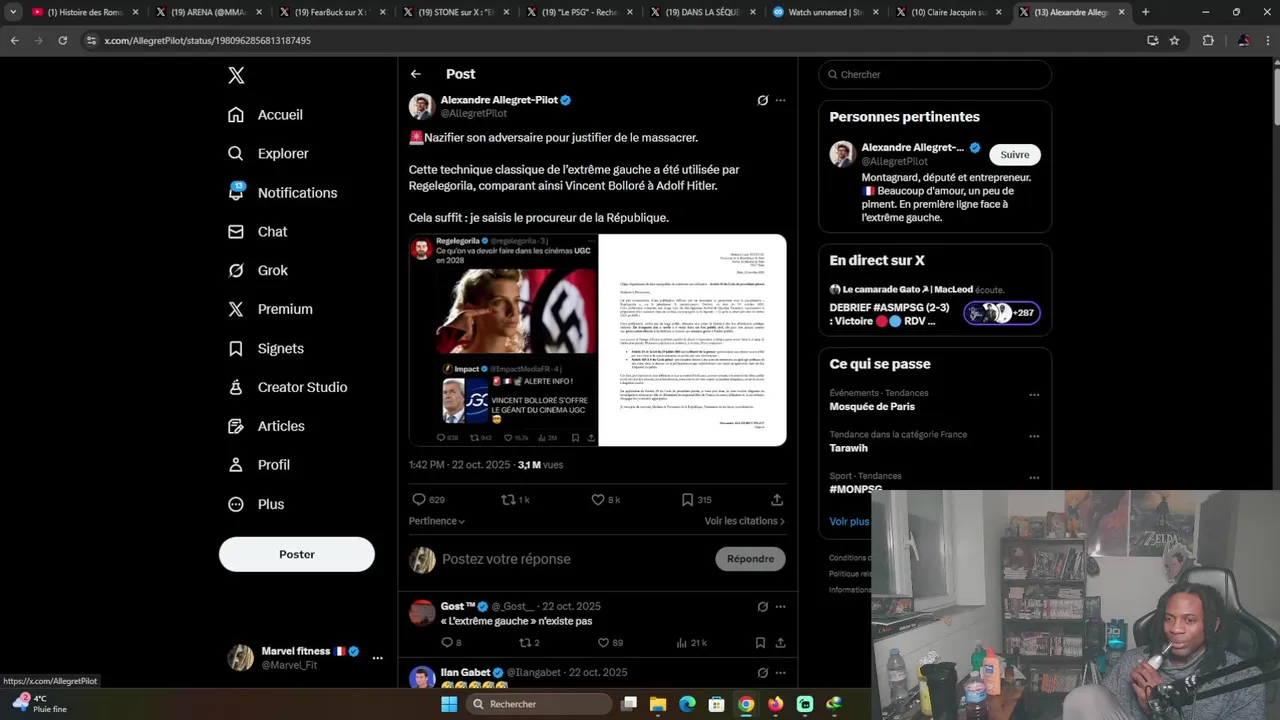Open more options on main post
The image size is (1280, 720).
781,100
